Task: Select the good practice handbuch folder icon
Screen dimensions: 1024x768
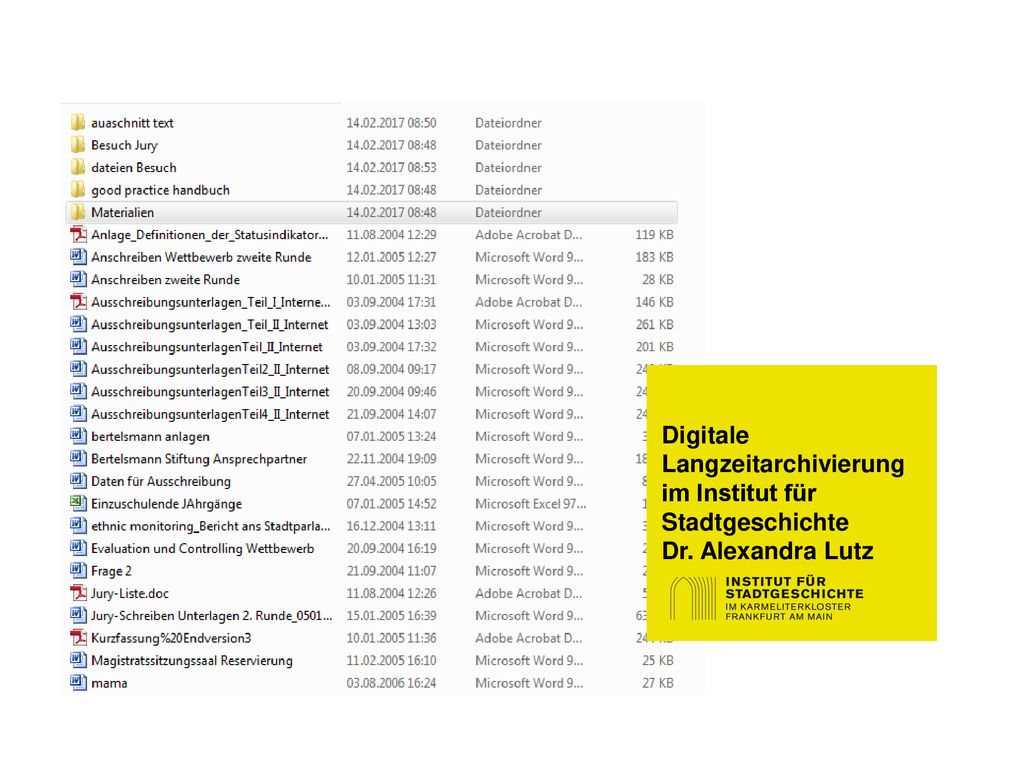Action: point(78,190)
